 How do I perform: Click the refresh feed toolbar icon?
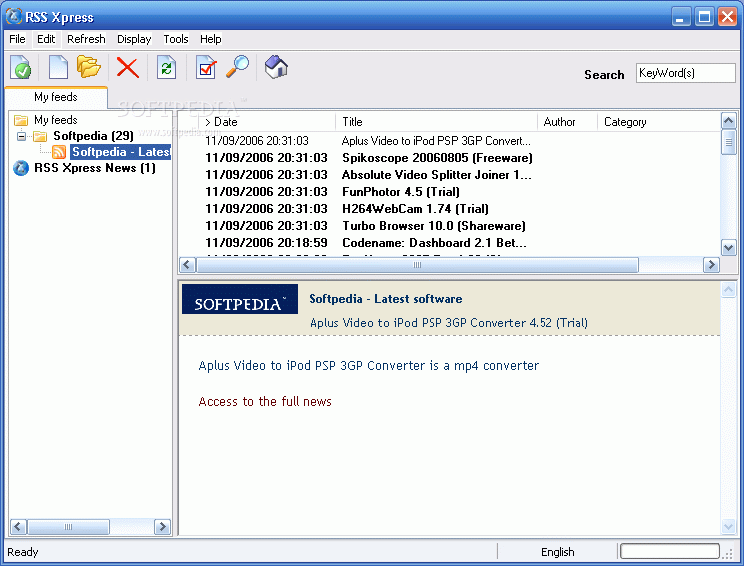(167, 67)
